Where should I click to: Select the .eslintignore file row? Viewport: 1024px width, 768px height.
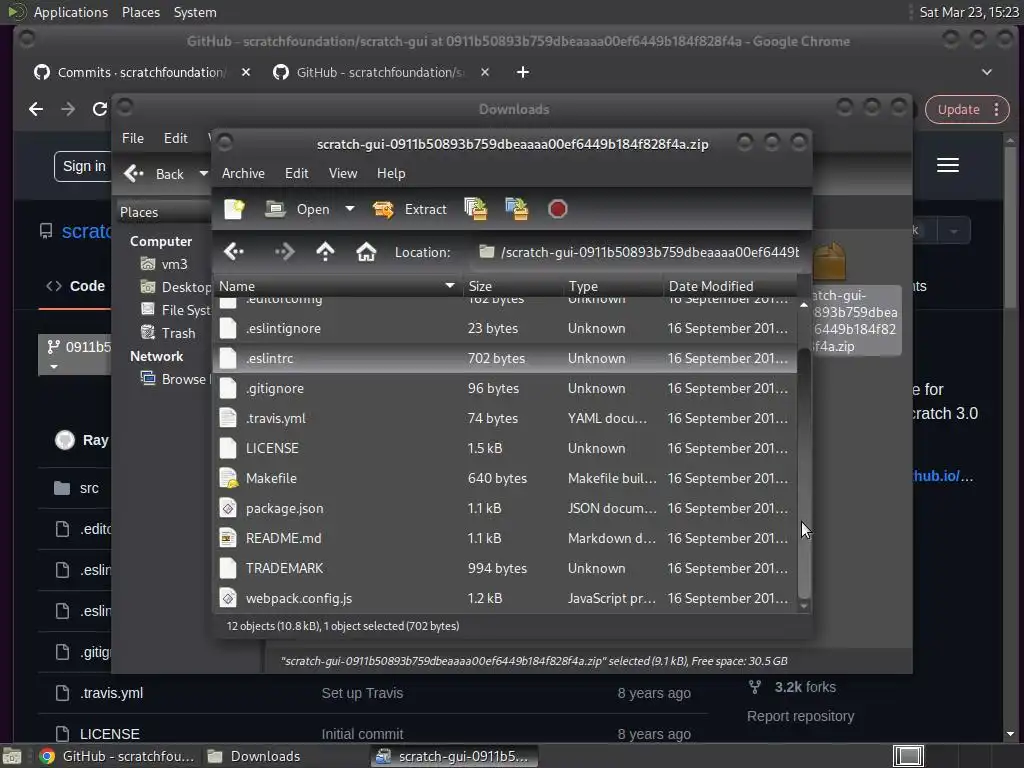(x=505, y=328)
